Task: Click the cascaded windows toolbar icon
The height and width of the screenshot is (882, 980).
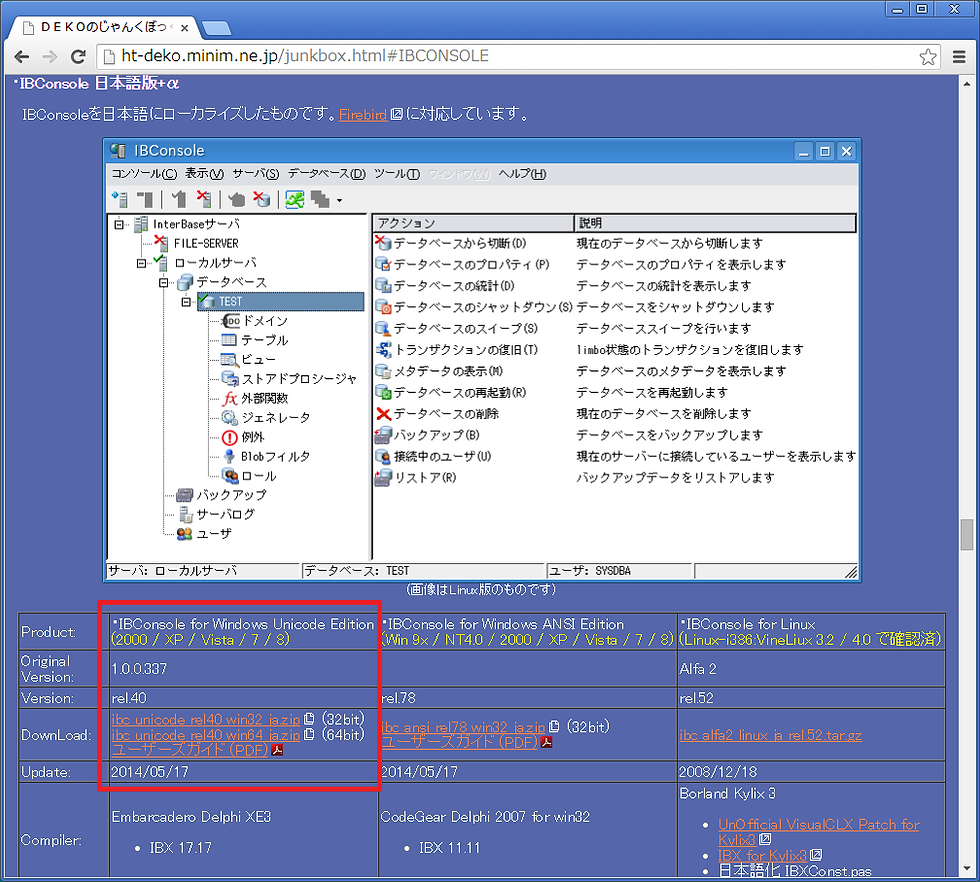Action: [x=321, y=199]
